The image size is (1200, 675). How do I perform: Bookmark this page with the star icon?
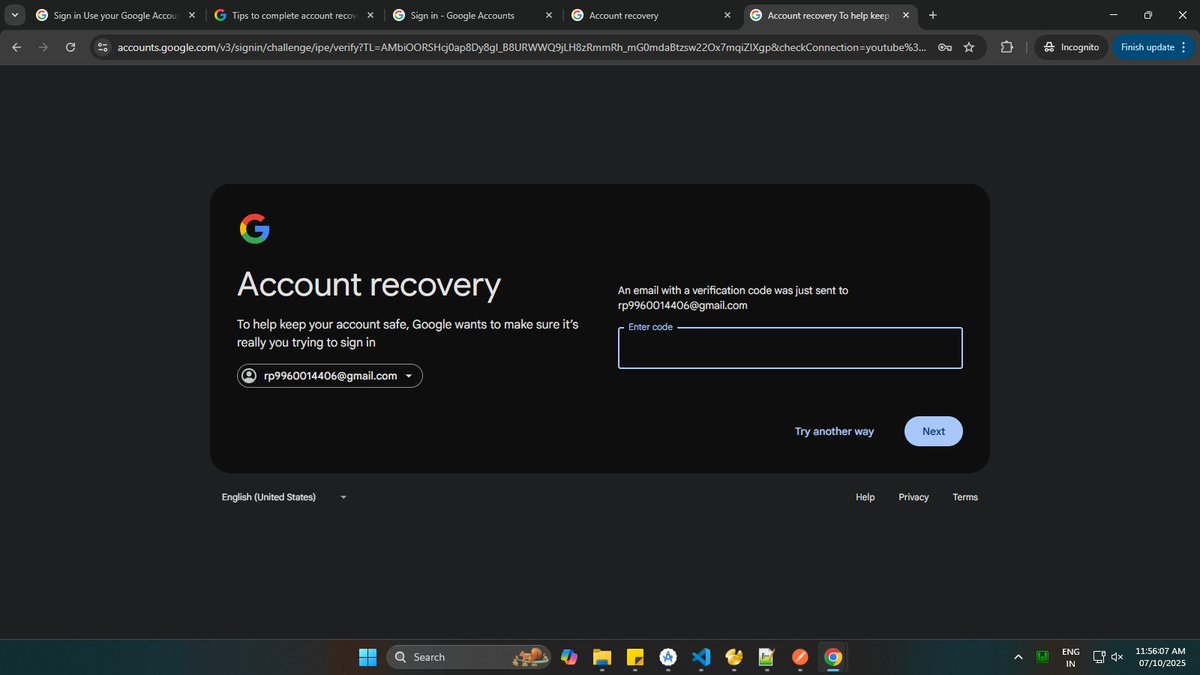click(x=969, y=47)
